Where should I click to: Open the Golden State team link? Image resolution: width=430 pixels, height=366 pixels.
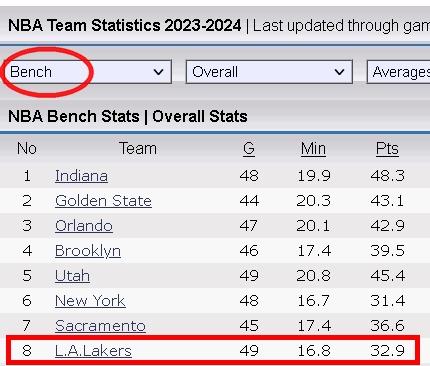[103, 201]
